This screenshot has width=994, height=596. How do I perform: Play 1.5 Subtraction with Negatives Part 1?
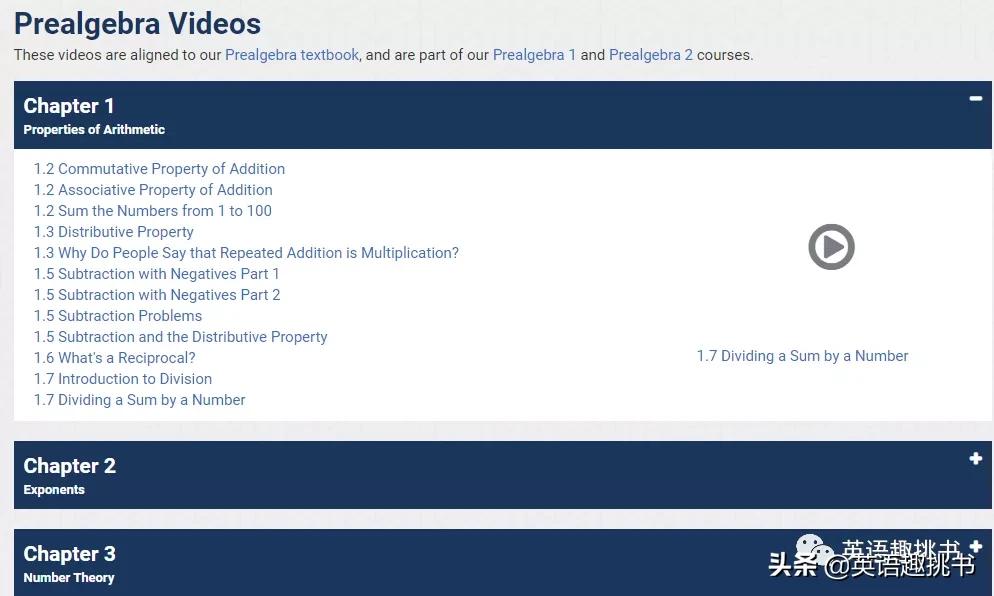pos(156,273)
